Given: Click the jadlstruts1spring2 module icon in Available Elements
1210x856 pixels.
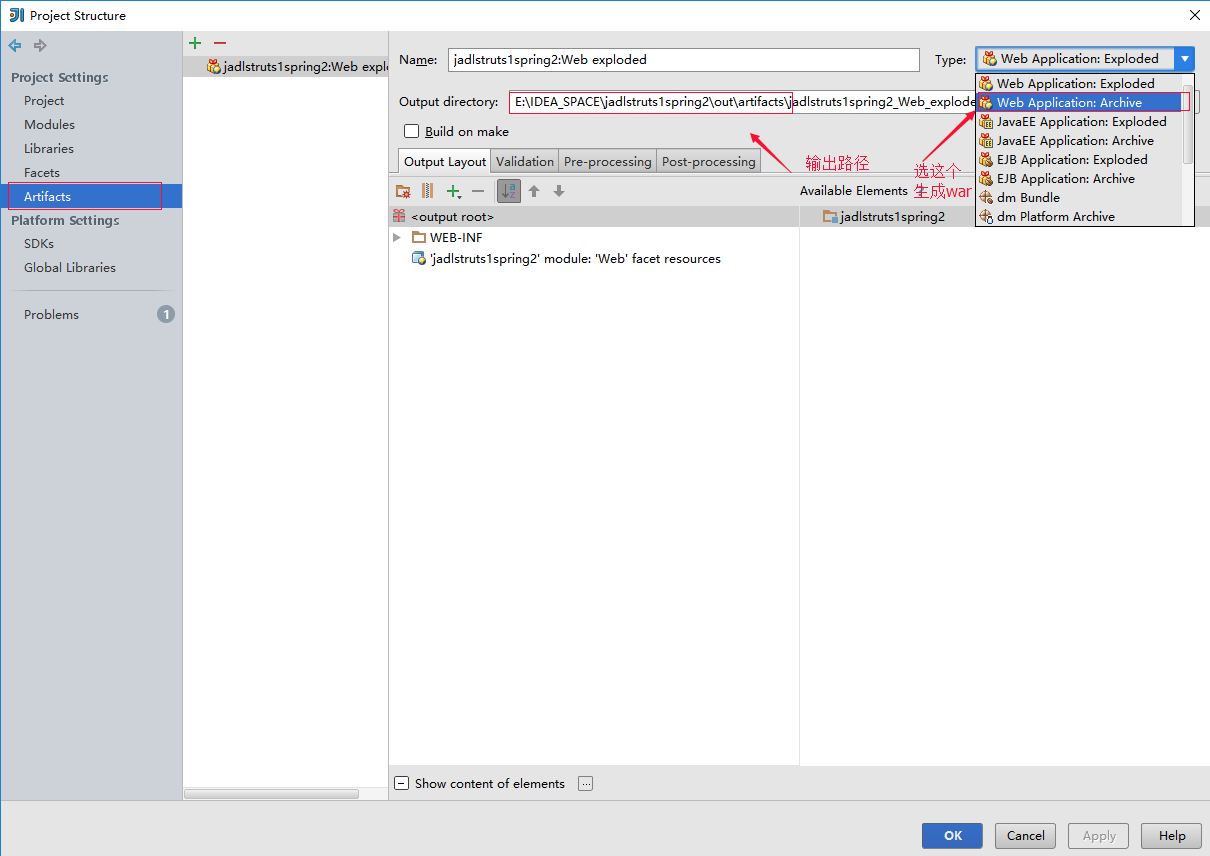Looking at the screenshot, I should [x=830, y=216].
